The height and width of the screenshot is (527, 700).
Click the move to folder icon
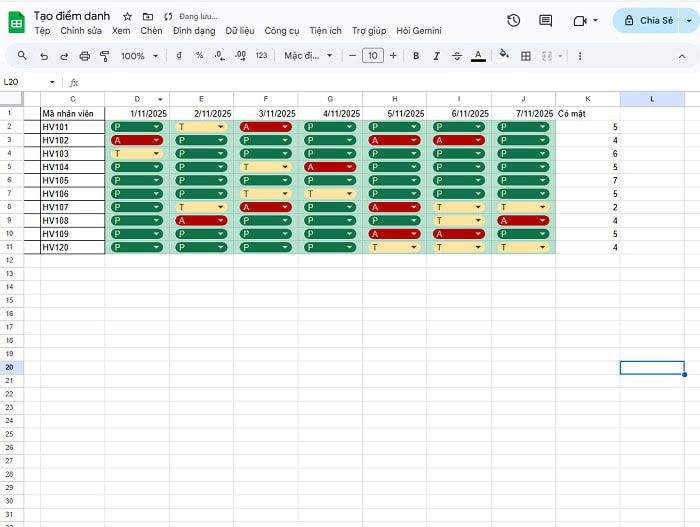[x=148, y=17]
